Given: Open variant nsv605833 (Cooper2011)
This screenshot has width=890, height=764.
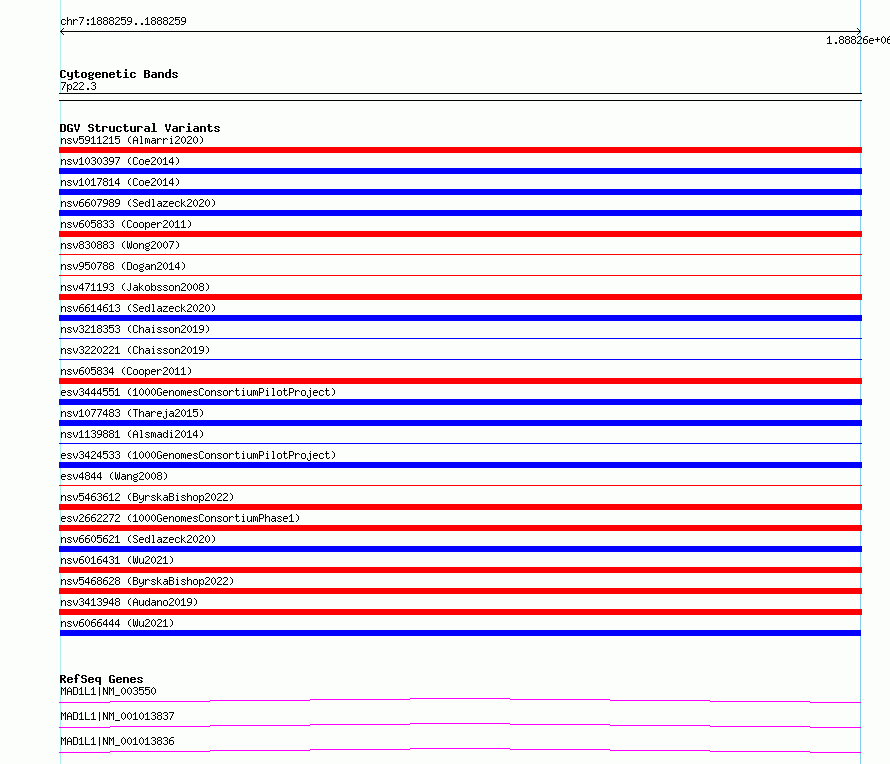Looking at the screenshot, I should (126, 224).
